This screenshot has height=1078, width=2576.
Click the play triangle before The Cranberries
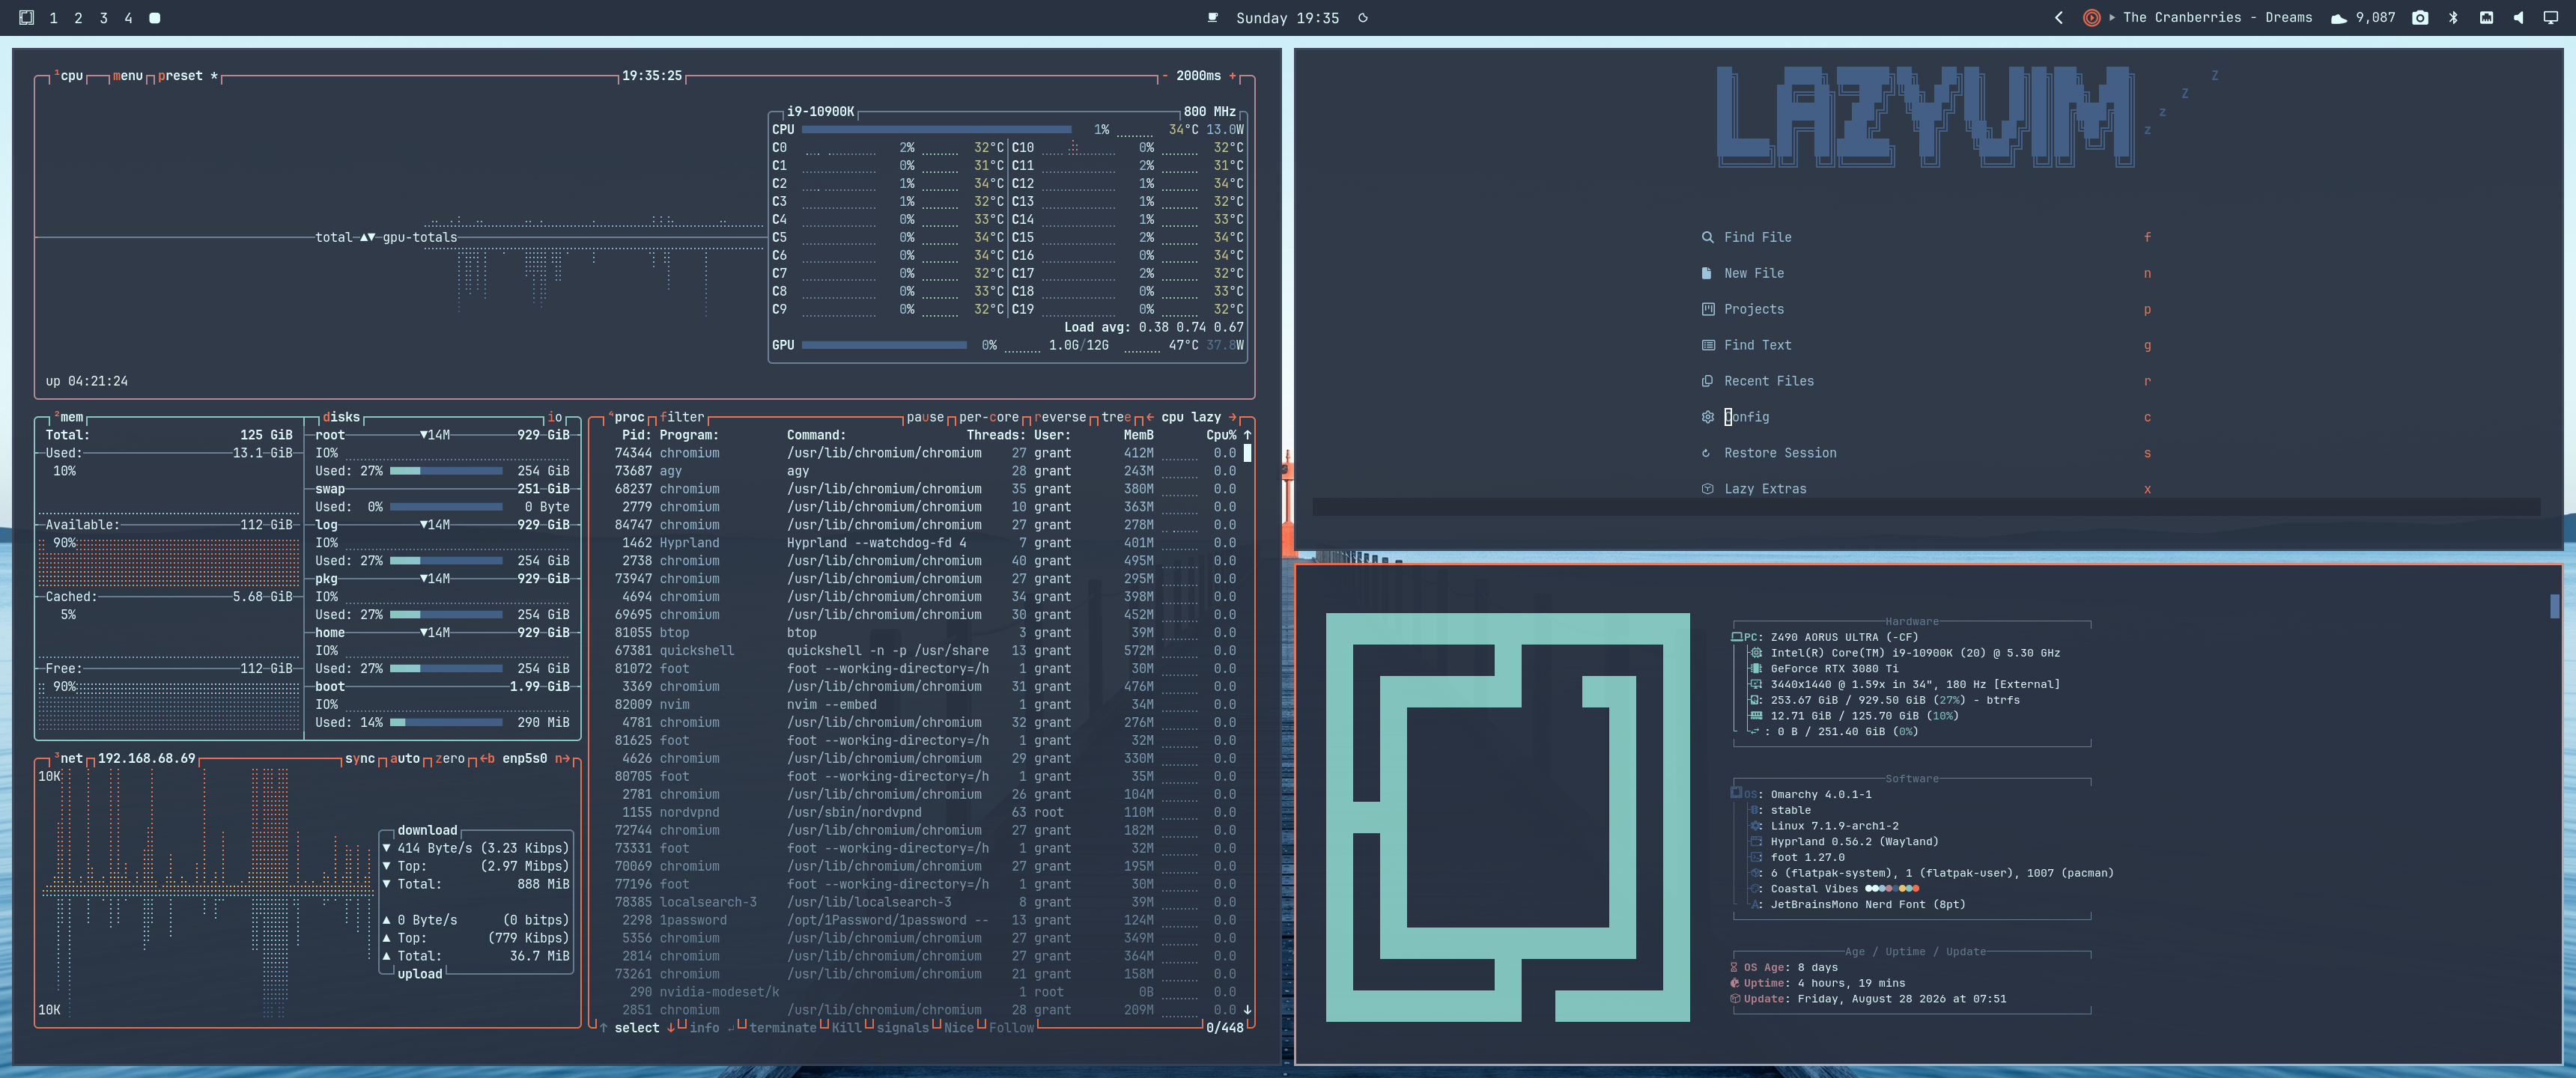tap(2112, 18)
